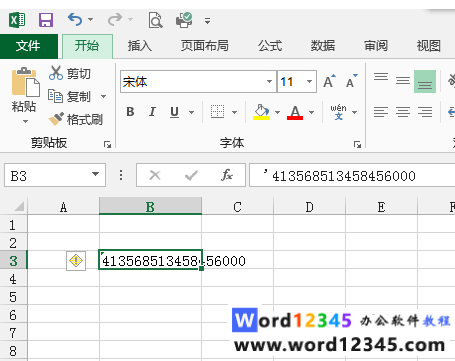
Task: Toggle underline formatting
Action: [174, 112]
